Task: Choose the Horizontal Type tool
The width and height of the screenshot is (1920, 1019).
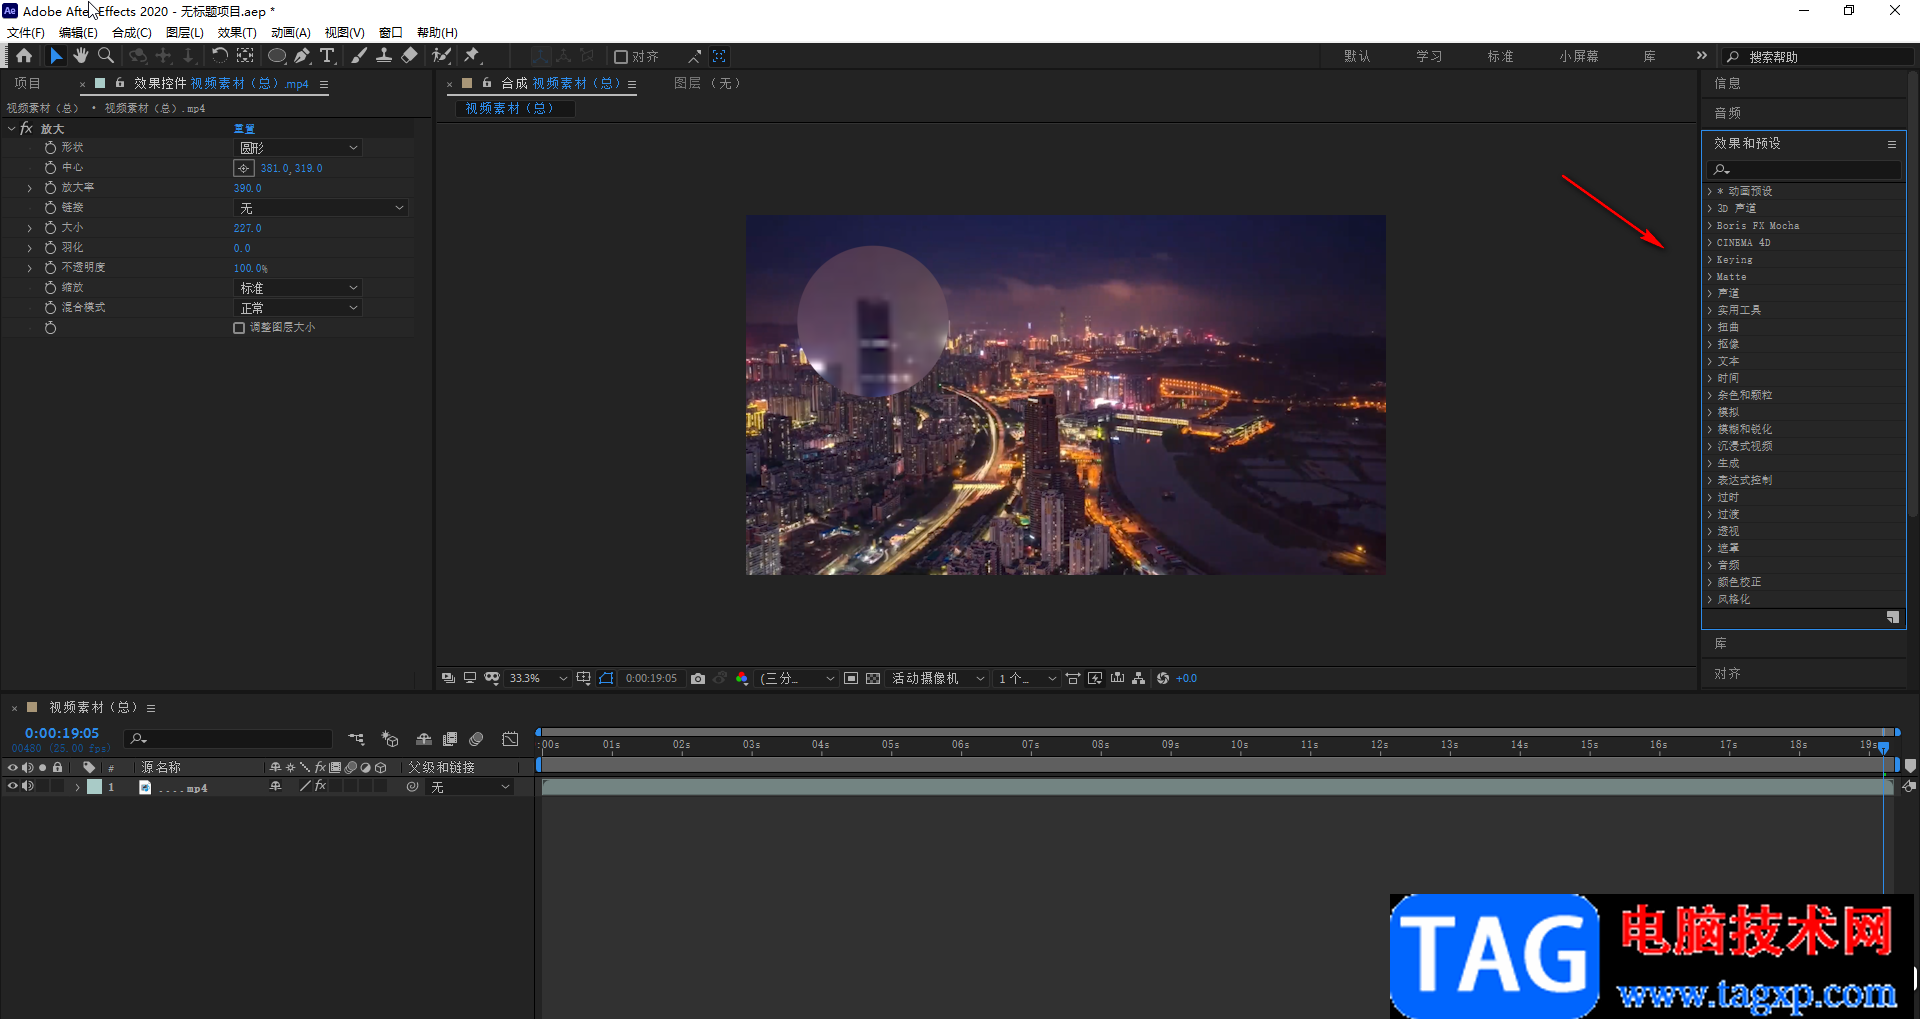Action: click(x=327, y=56)
